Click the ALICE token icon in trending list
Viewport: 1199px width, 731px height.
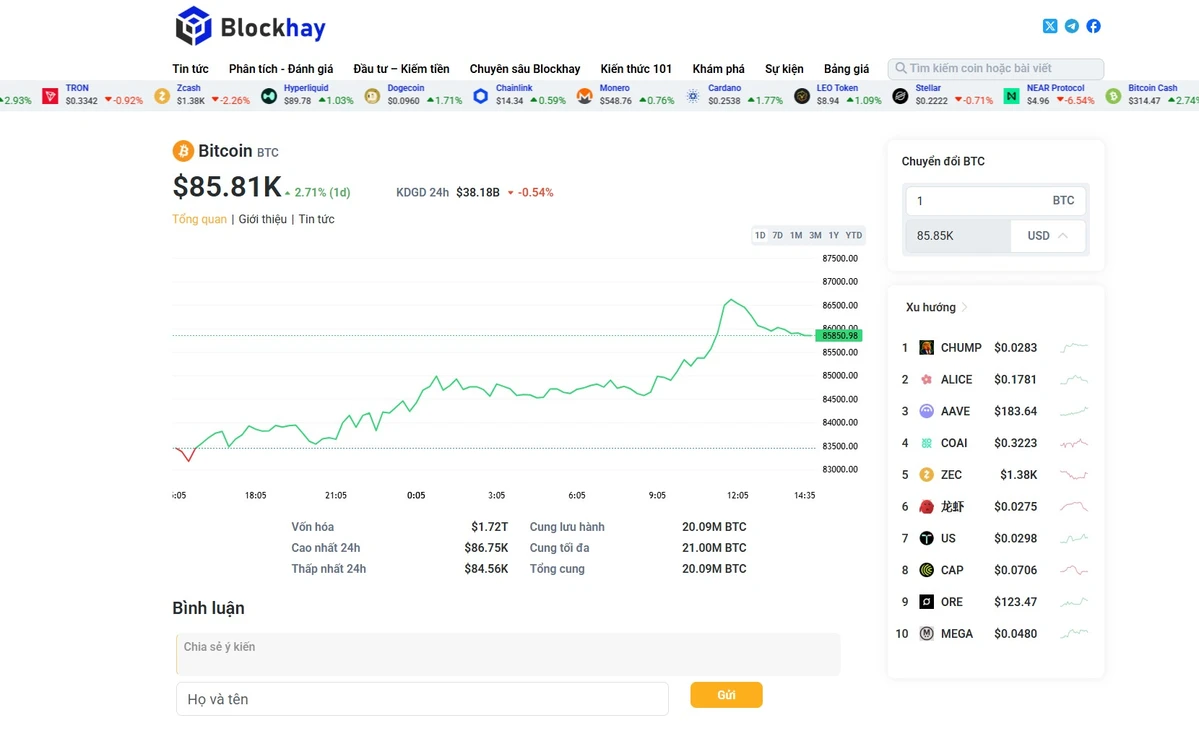926,379
